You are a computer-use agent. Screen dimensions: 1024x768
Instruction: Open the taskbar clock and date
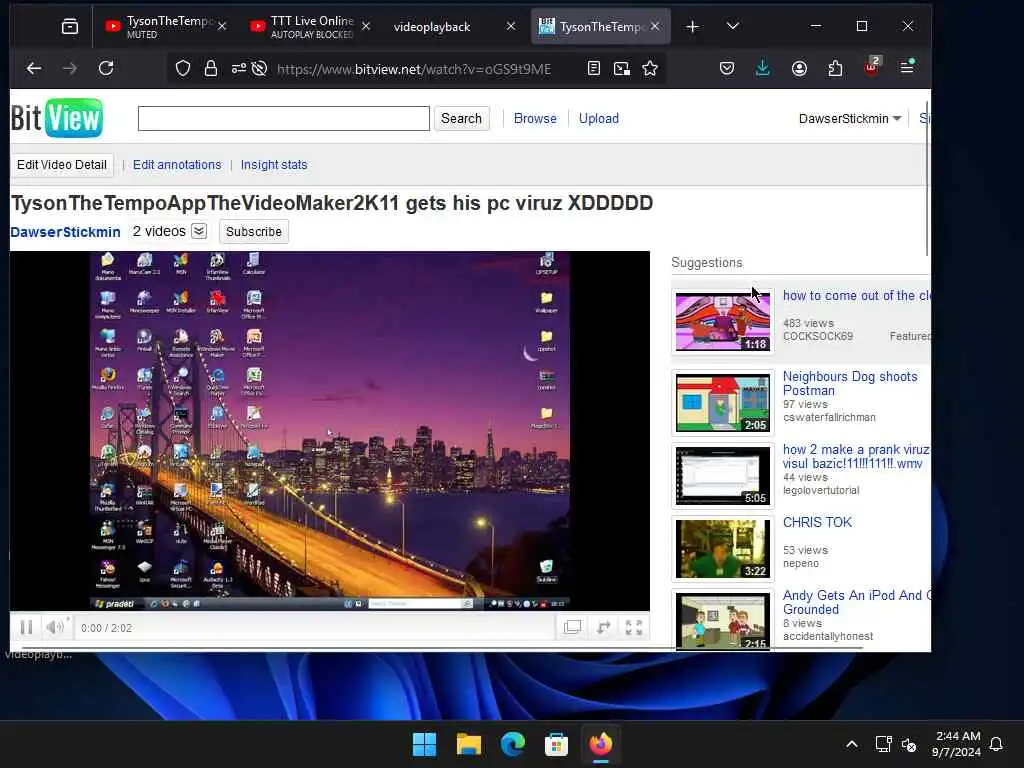tap(957, 744)
